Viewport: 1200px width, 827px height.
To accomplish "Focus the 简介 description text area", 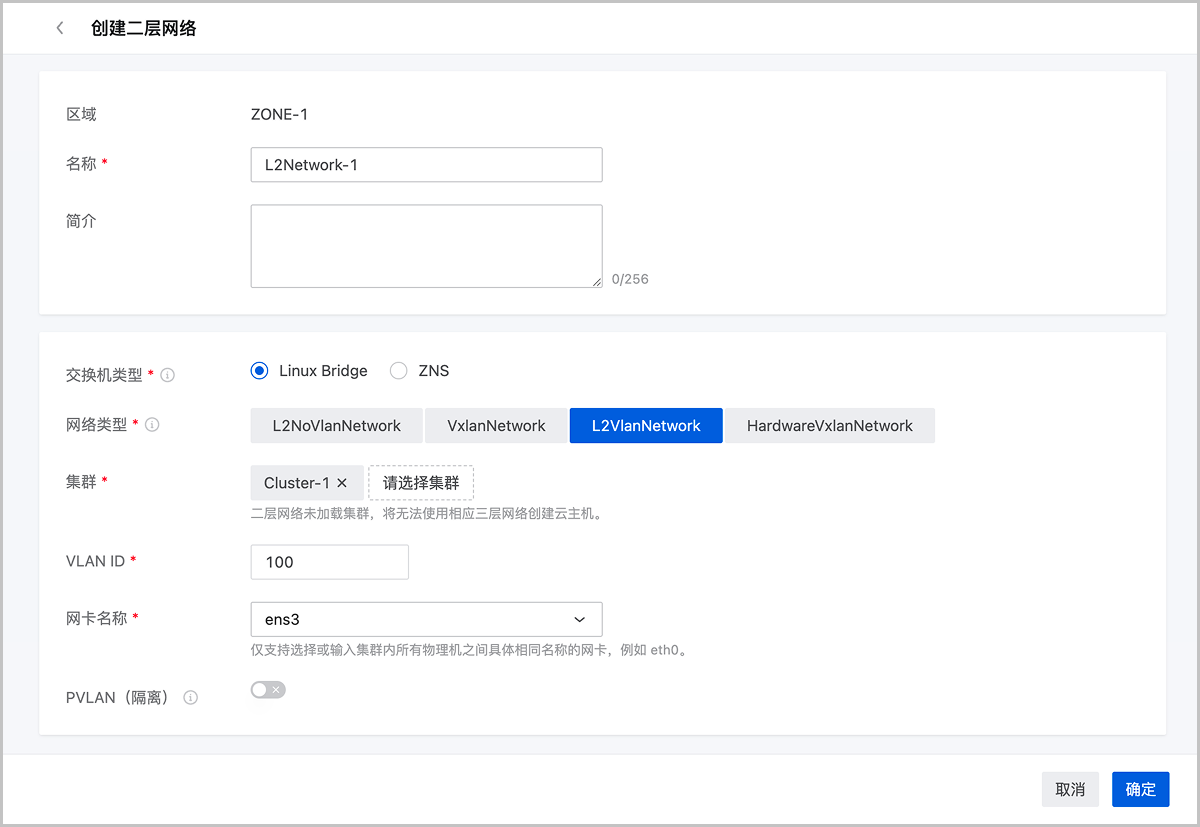I will 426,246.
